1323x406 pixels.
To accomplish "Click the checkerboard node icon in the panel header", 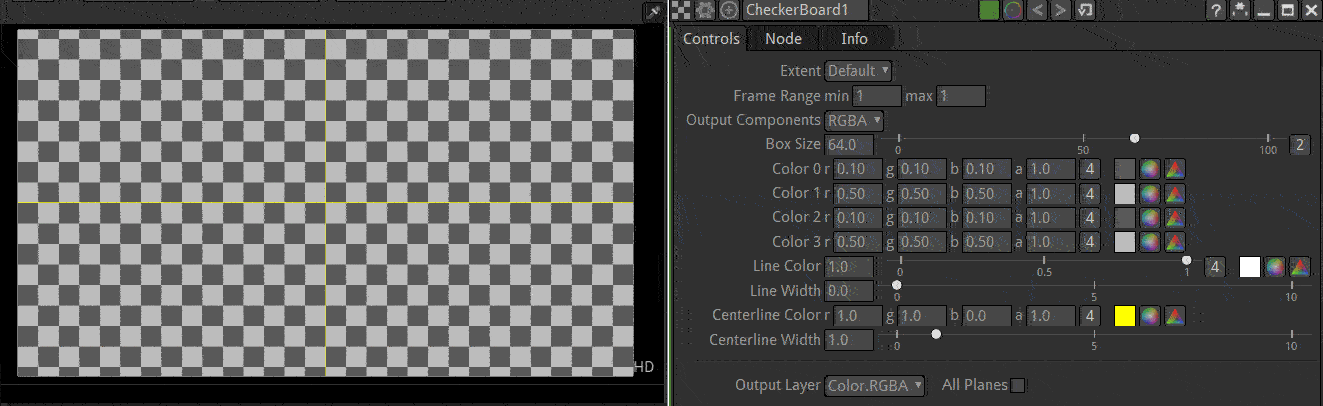I will click(x=683, y=10).
